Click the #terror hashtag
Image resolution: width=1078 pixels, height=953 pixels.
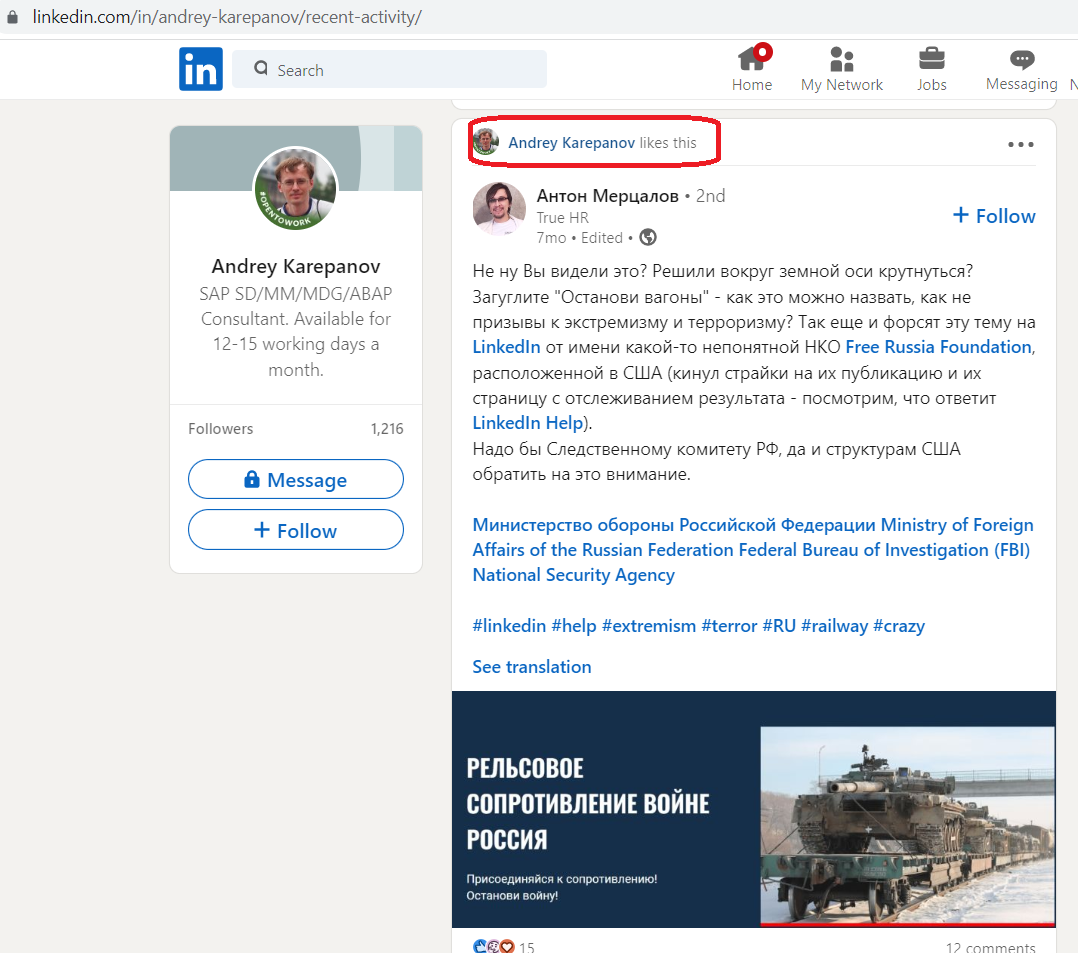click(729, 626)
